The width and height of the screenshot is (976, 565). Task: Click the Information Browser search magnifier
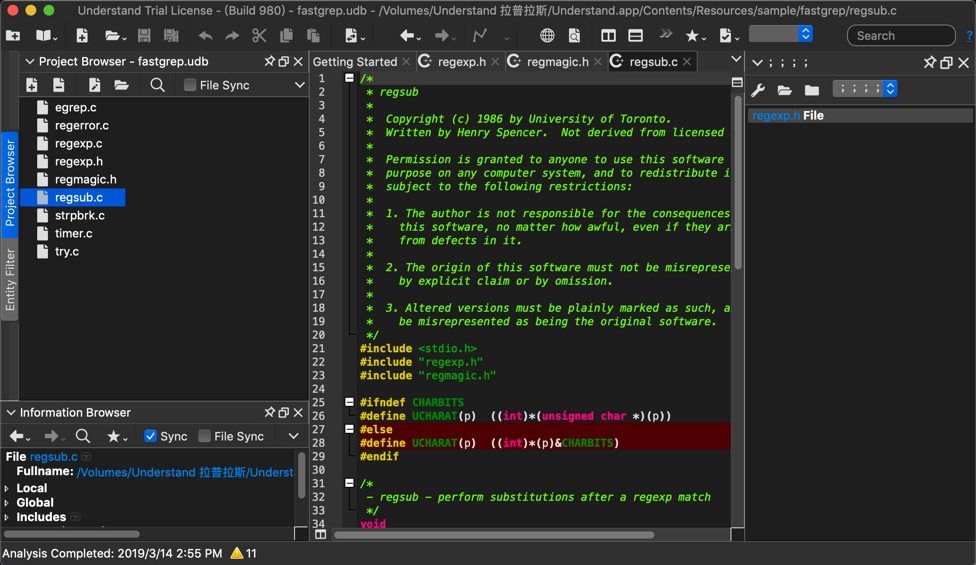click(x=83, y=436)
